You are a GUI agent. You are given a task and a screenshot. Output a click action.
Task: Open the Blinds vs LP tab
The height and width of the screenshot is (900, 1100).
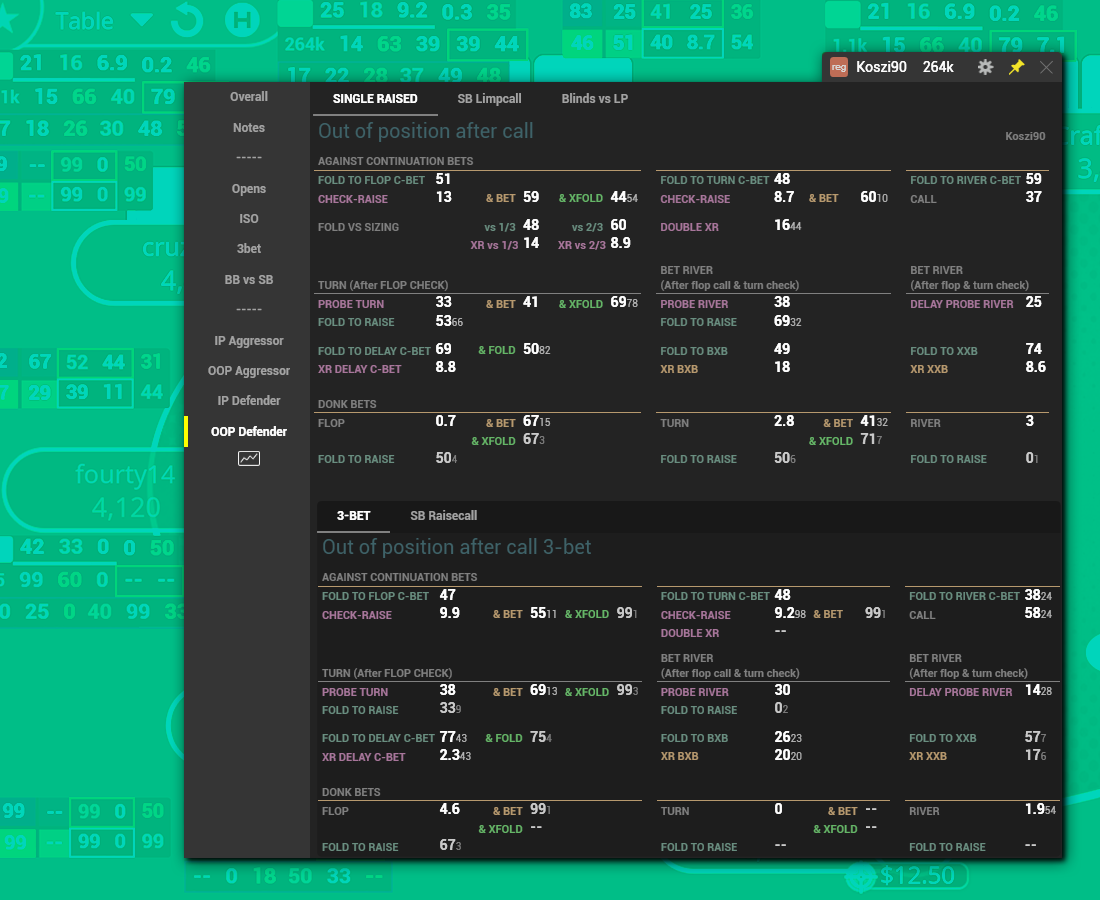coord(594,99)
